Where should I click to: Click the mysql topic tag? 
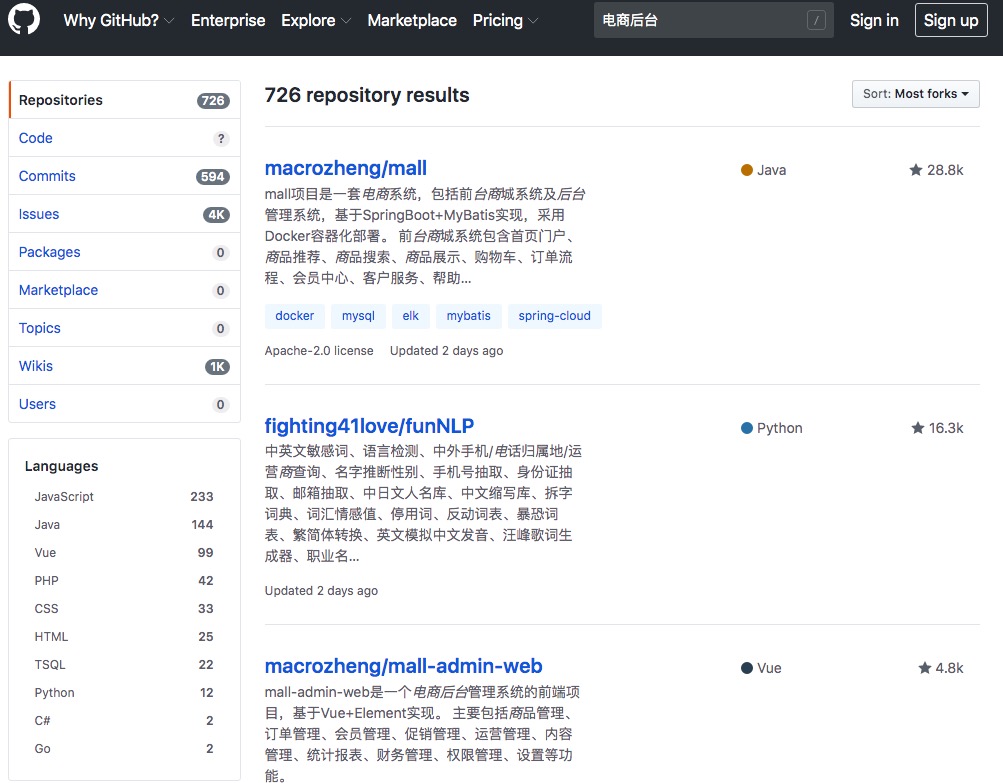(x=358, y=316)
